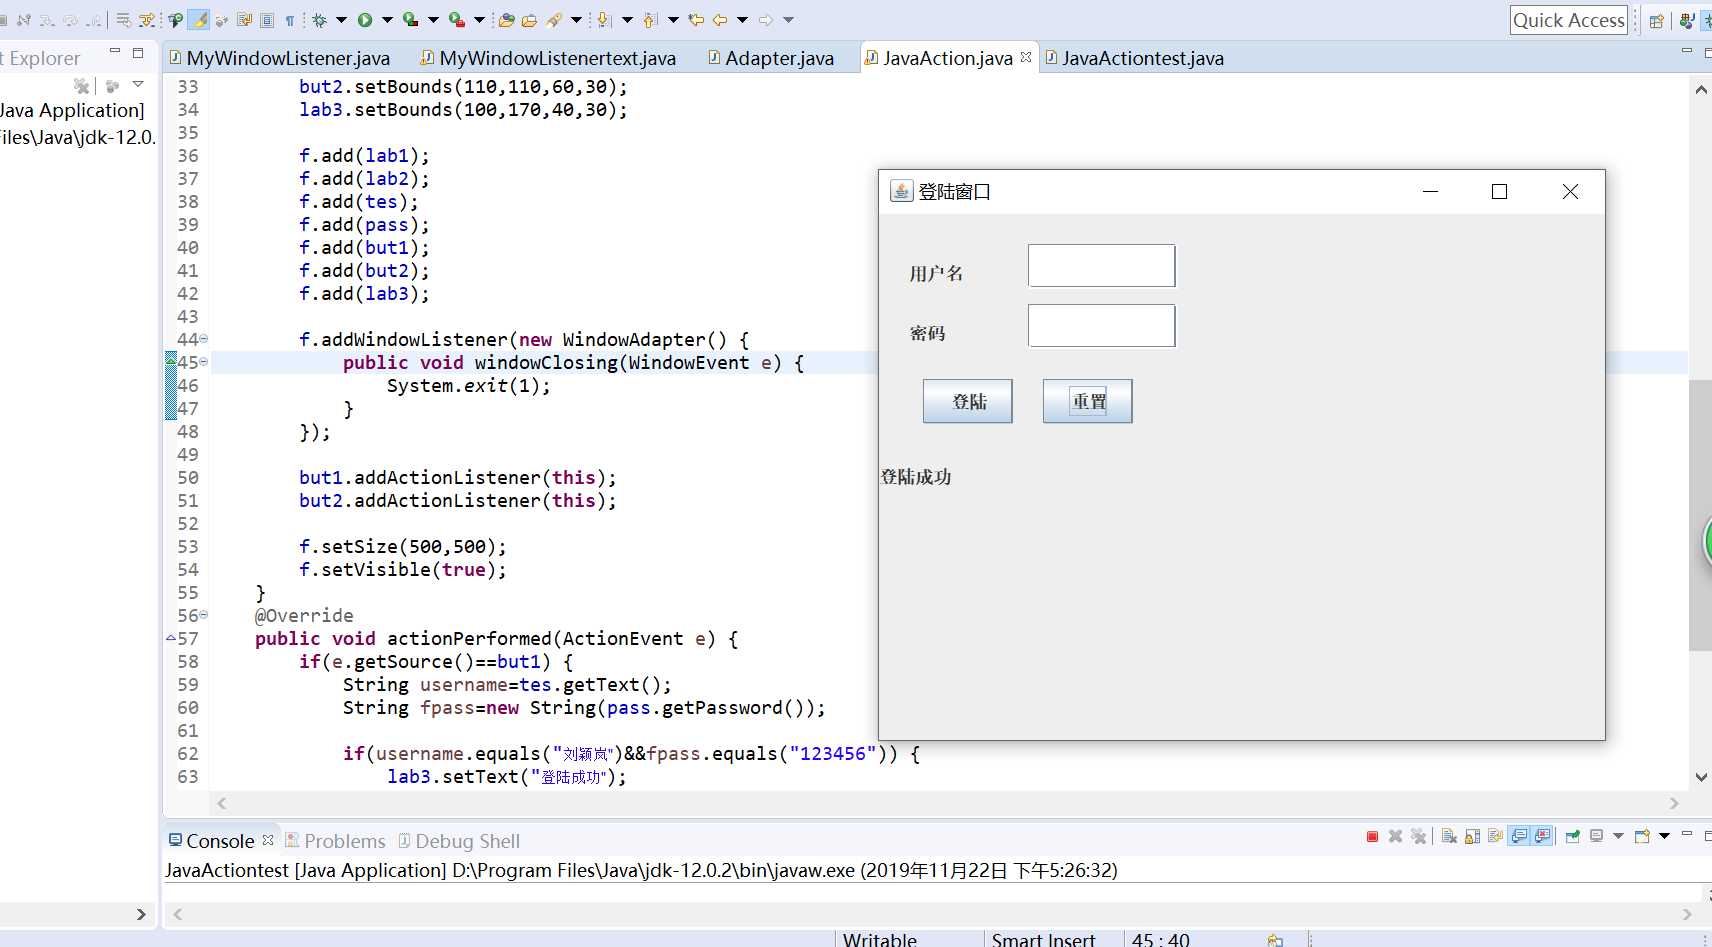This screenshot has height=947, width=1712.
Task: Open the Problems view tab
Action: (335, 841)
